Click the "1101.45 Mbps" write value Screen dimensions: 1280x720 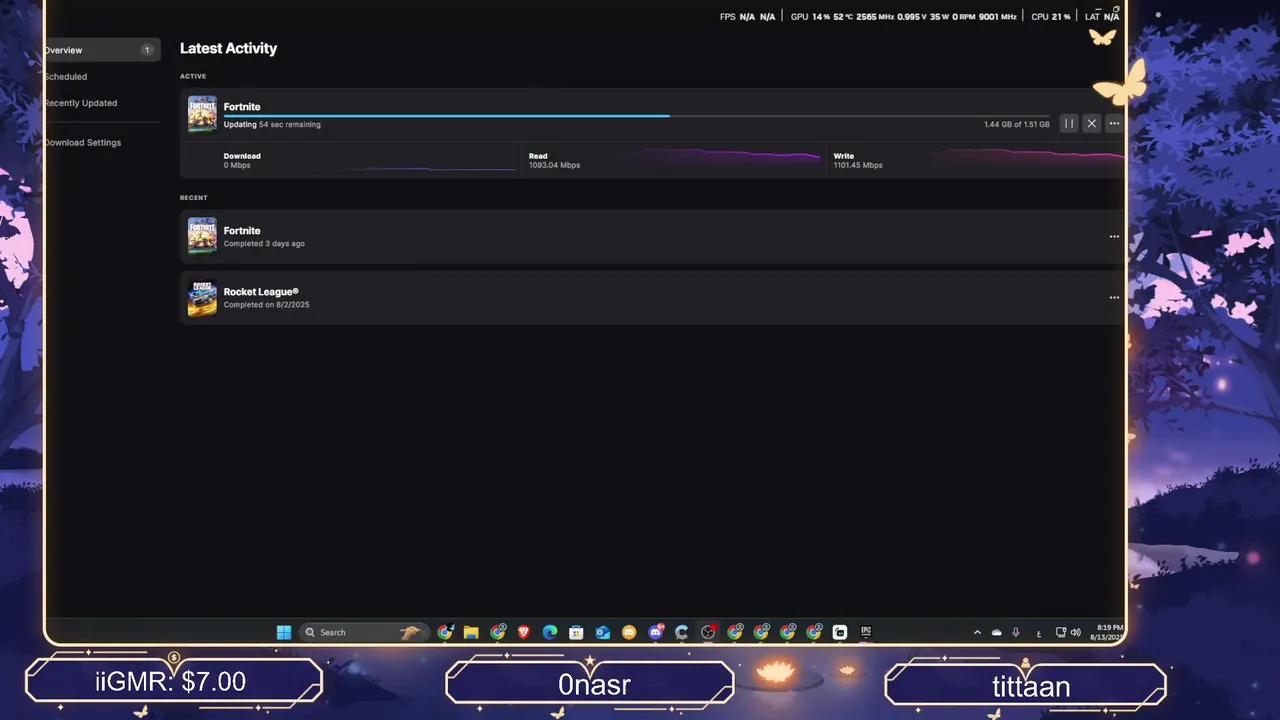tap(858, 165)
